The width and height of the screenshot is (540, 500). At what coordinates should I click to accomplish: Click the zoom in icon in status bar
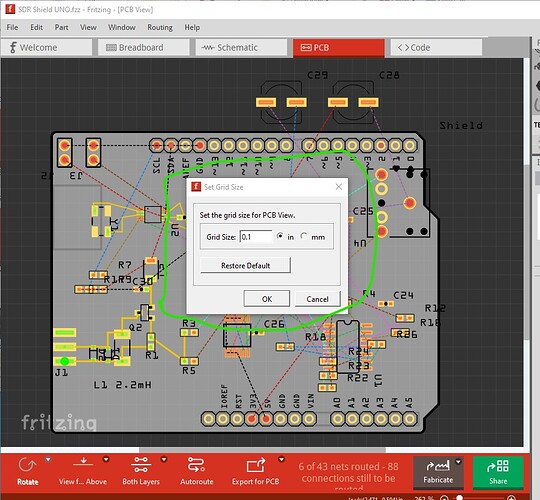pos(512,498)
